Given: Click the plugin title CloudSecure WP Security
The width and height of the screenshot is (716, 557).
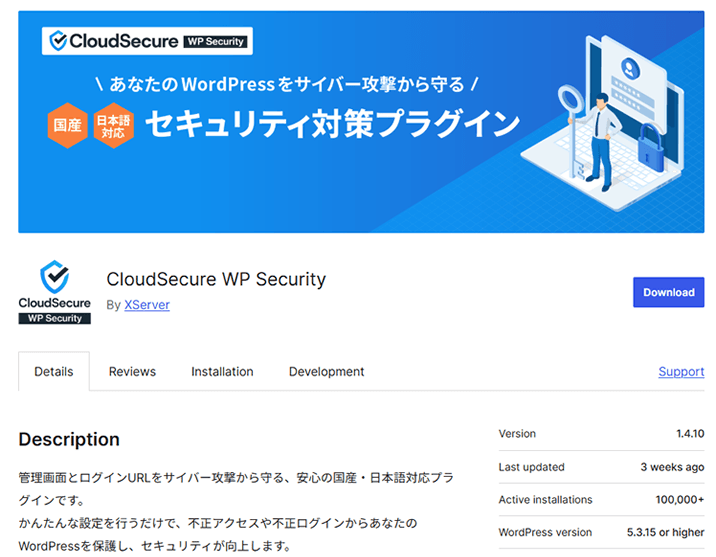Looking at the screenshot, I should 216,279.
